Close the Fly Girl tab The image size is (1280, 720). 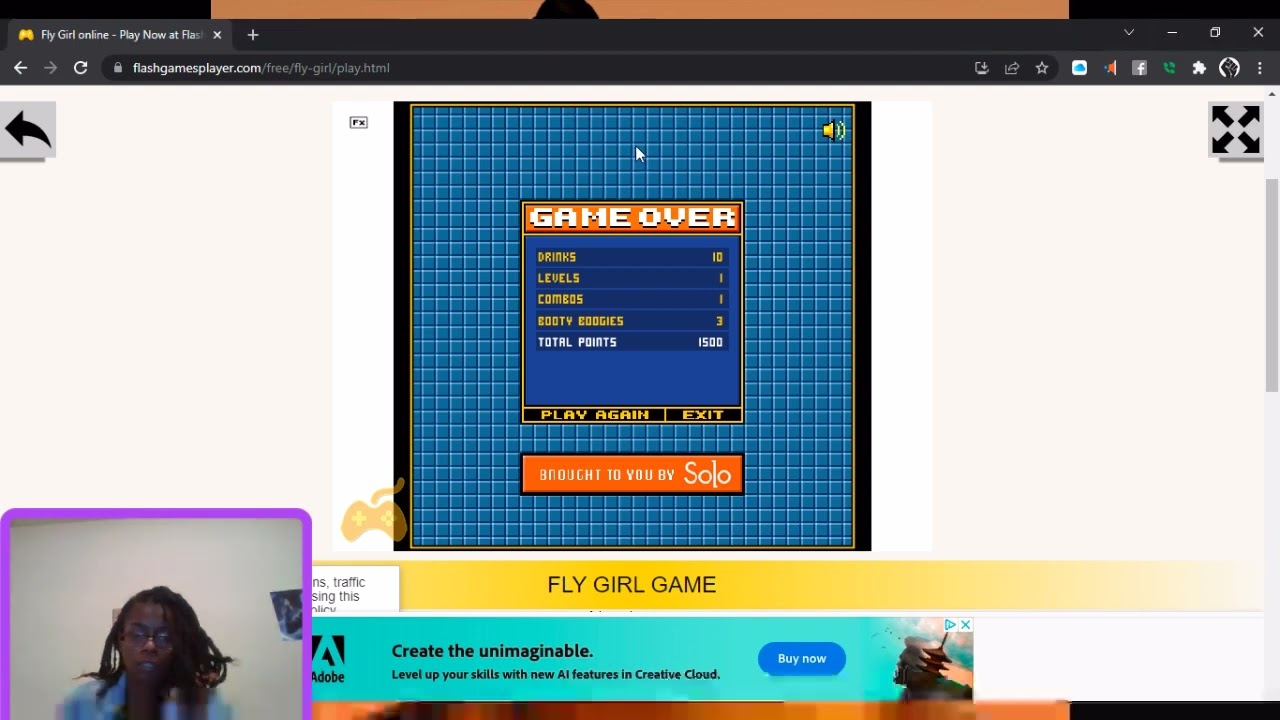click(217, 35)
